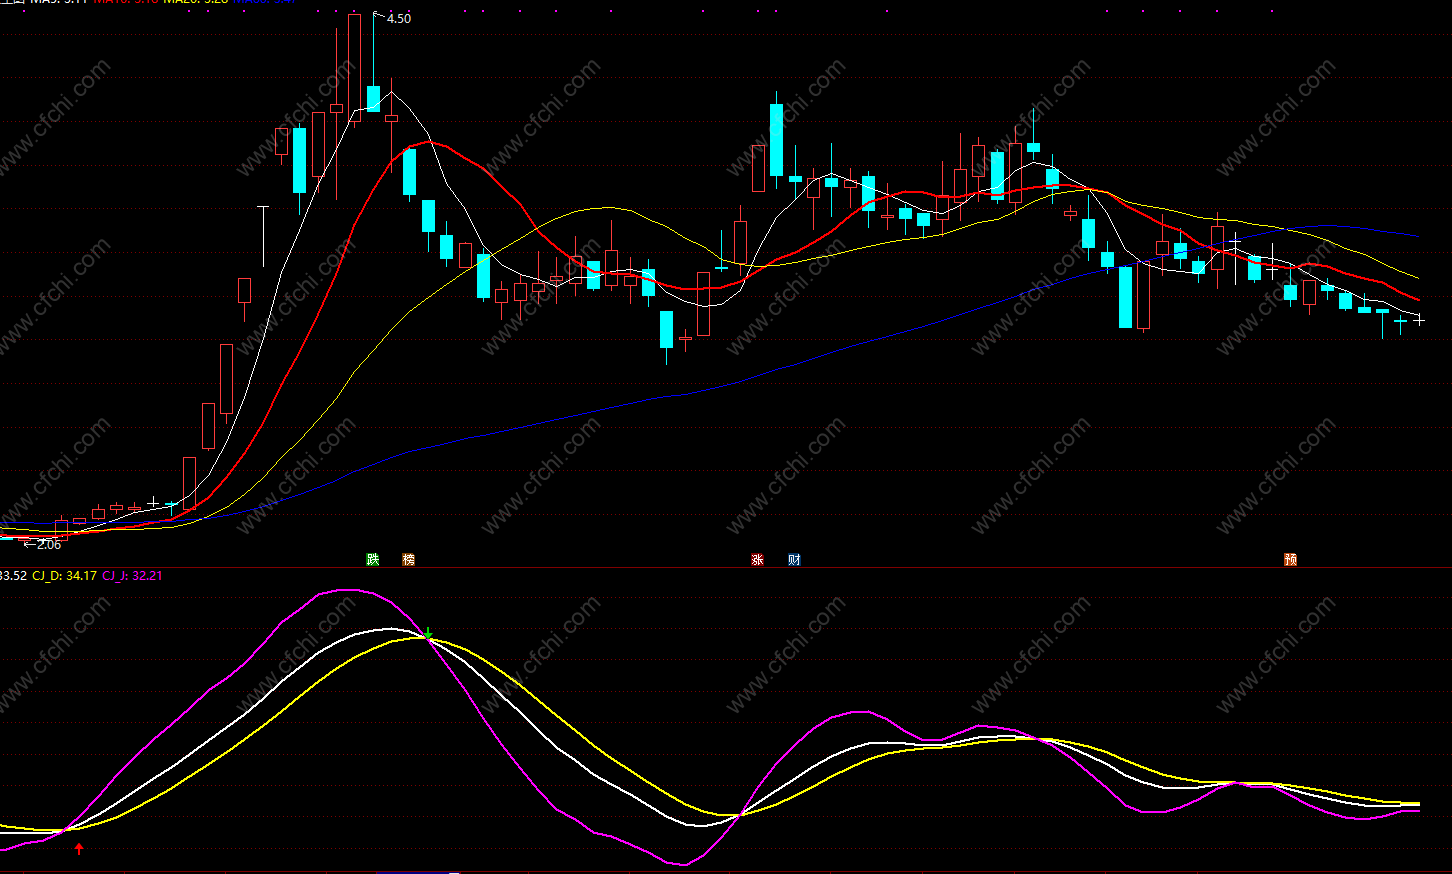The height and width of the screenshot is (874, 1452).
Task: Click the green 跌 event marker
Action: click(373, 560)
